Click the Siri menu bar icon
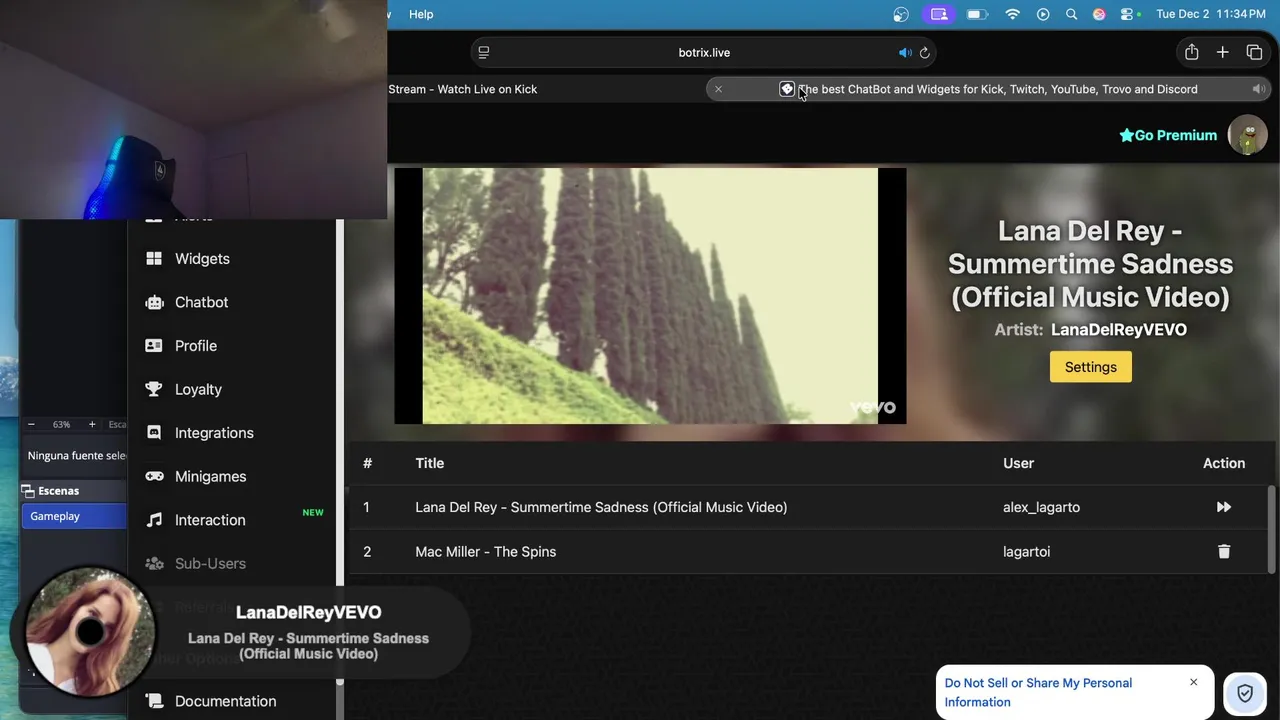1280x720 pixels. [1099, 14]
